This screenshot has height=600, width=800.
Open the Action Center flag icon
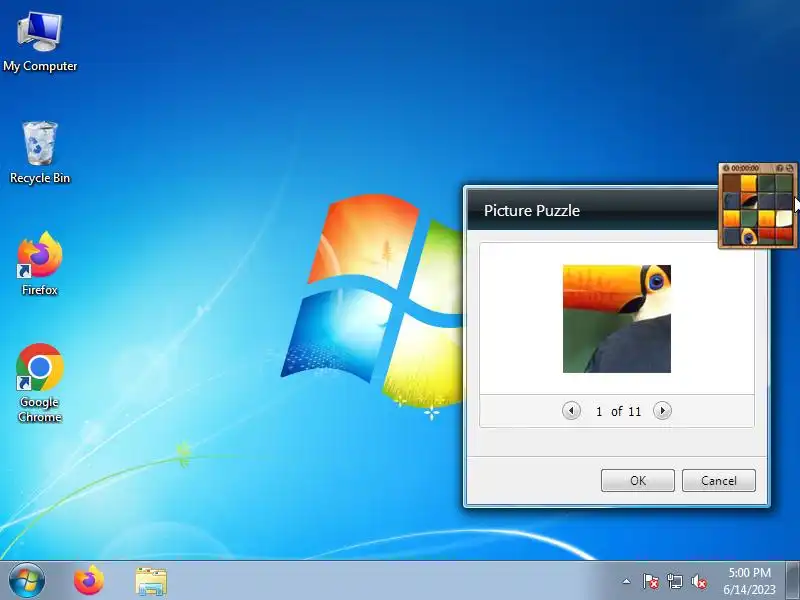click(650, 581)
